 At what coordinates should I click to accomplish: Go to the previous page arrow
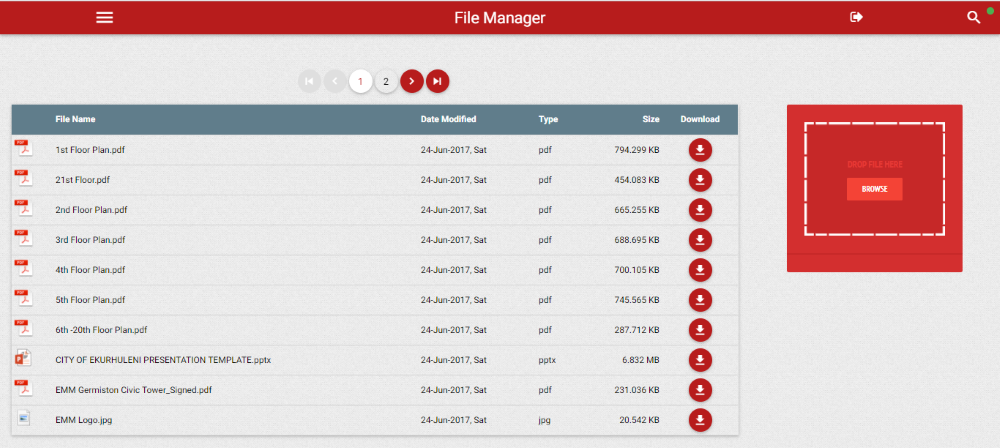click(x=335, y=81)
